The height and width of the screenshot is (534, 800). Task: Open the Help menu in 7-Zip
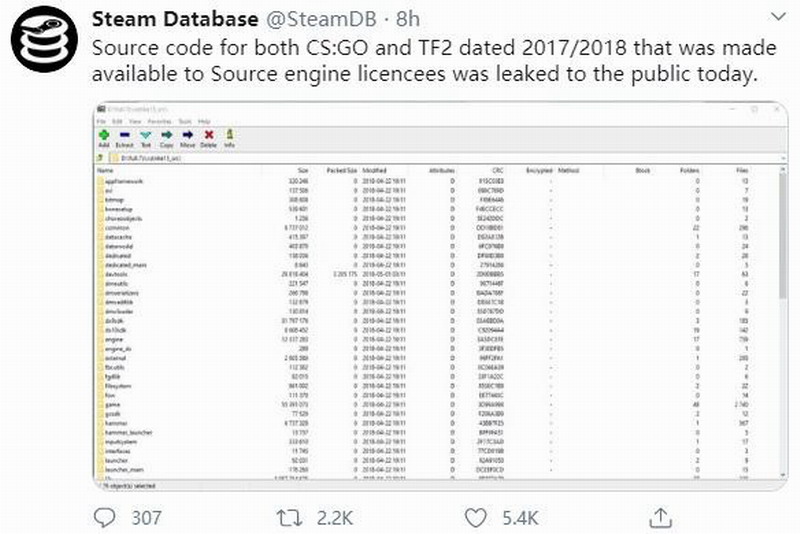[x=204, y=120]
